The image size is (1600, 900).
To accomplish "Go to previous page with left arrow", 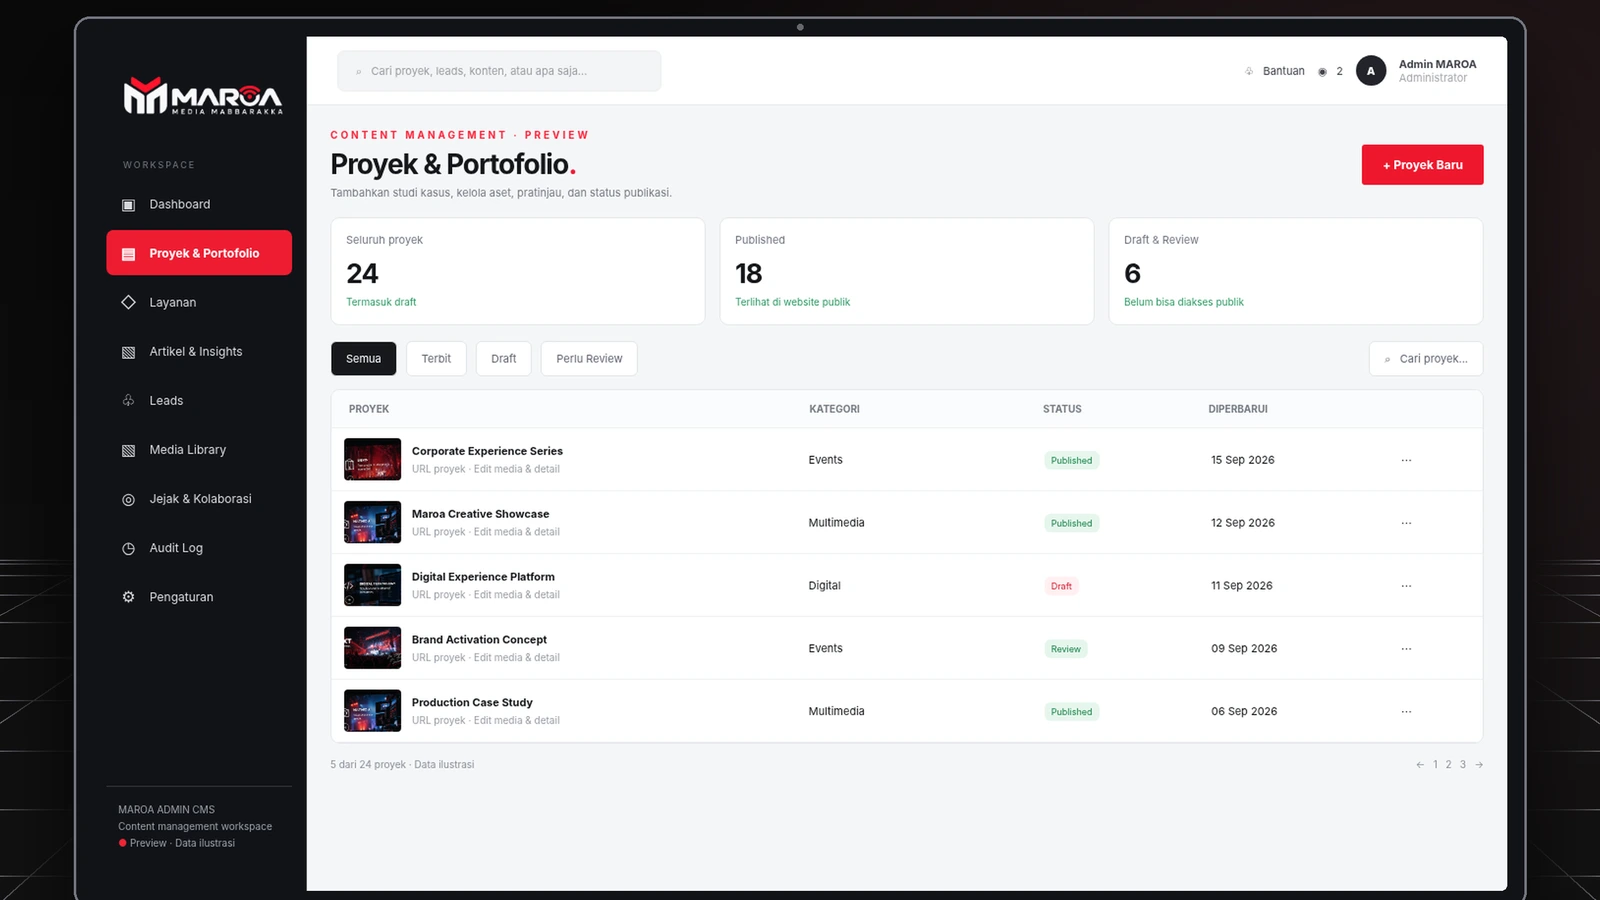I will coord(1420,765).
